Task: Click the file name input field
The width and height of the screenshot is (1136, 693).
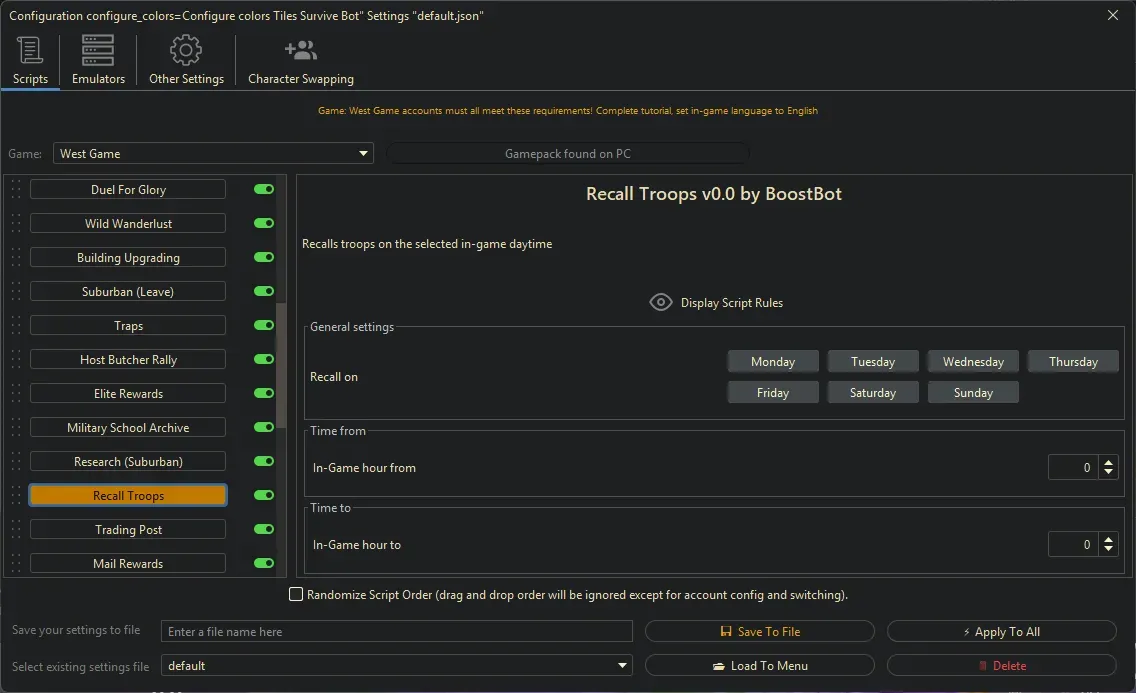Action: (397, 632)
